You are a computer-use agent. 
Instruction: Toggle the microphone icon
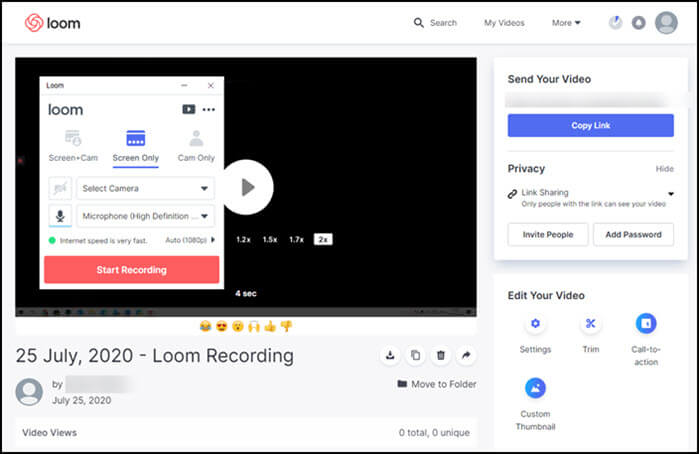click(60, 215)
